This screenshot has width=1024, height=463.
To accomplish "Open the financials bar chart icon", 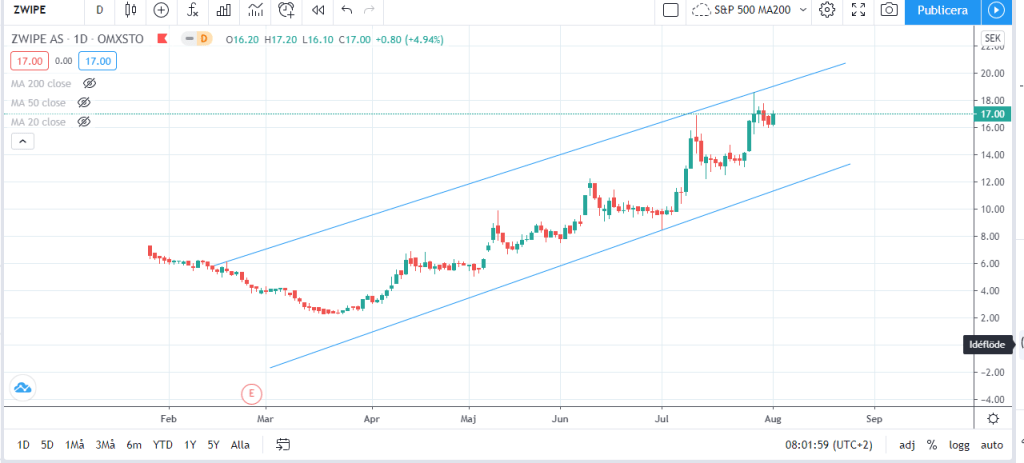I will tap(224, 10).
